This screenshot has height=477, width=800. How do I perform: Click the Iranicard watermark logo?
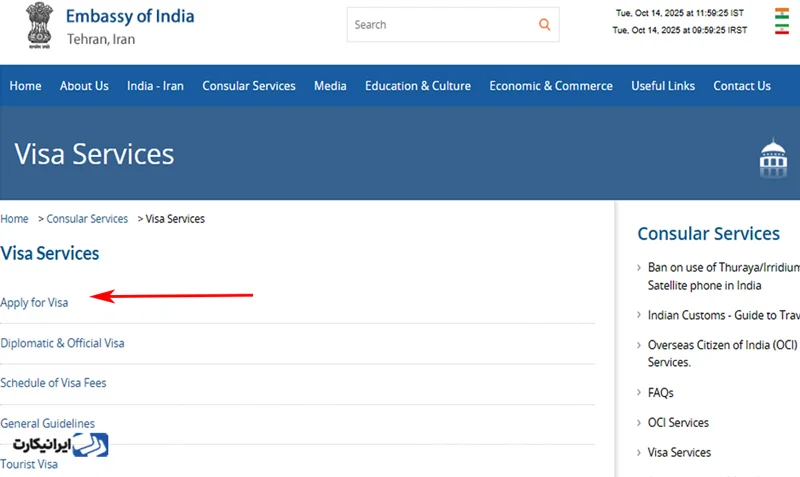pos(60,444)
